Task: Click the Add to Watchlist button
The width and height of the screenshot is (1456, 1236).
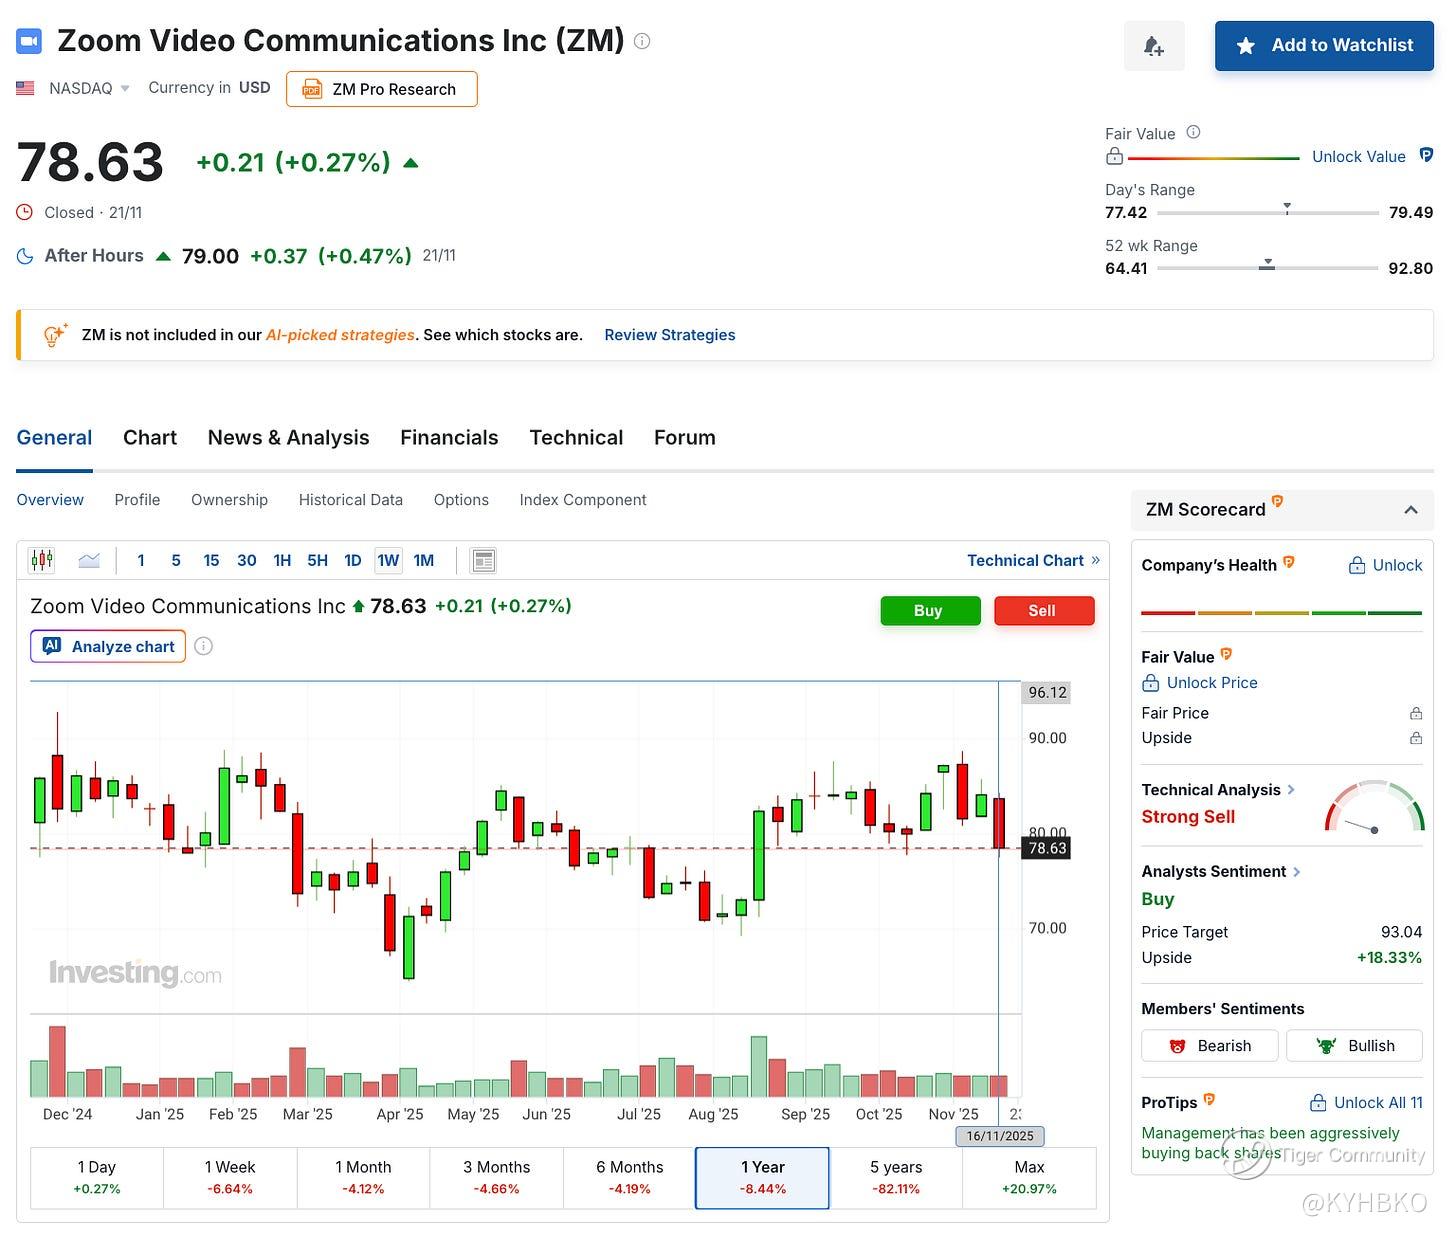Action: point(1324,46)
